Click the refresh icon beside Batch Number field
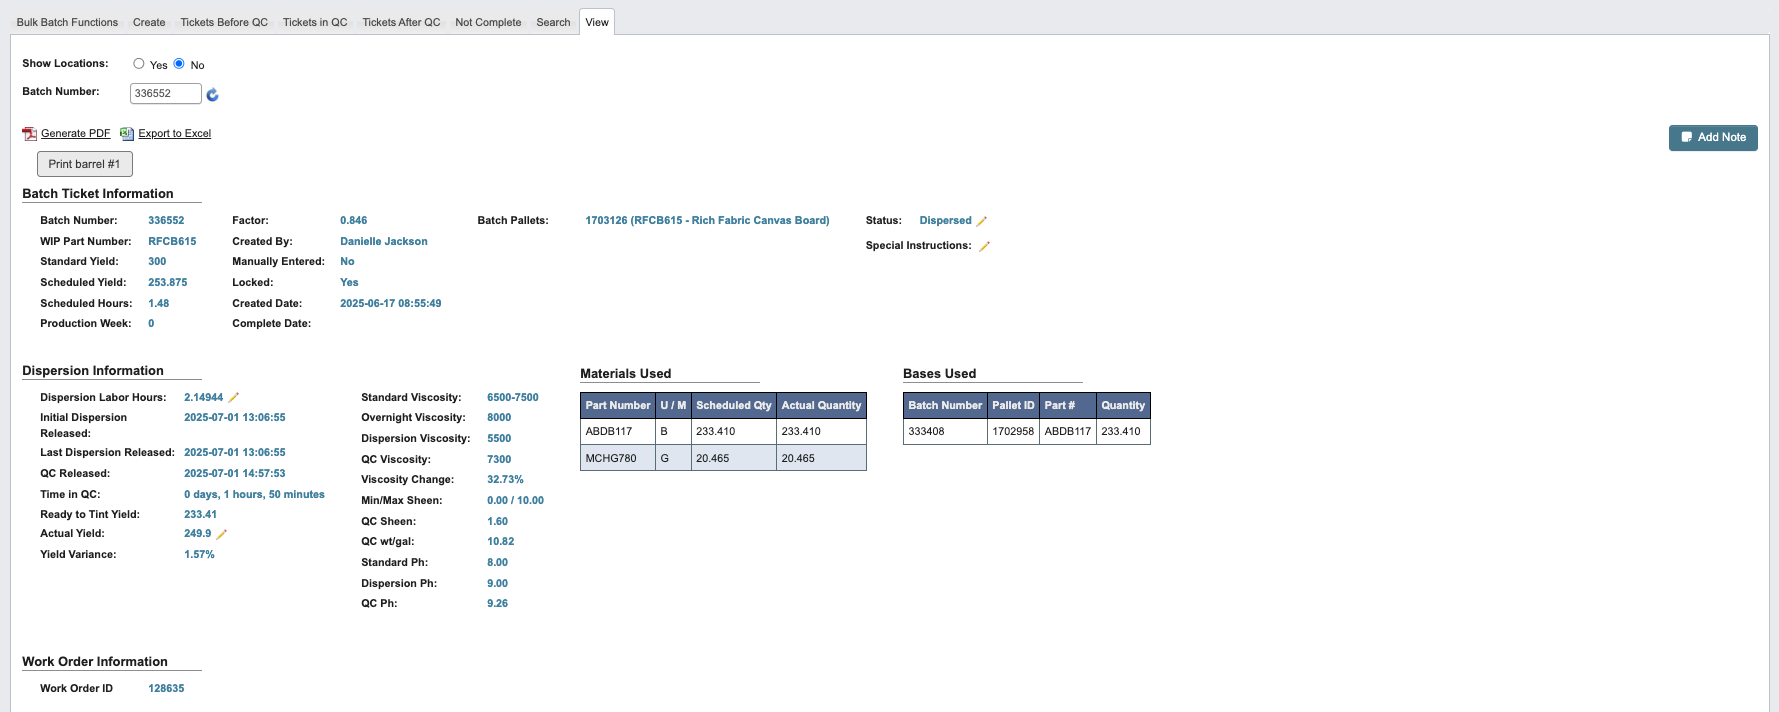Screen dimensions: 1779x712 [x=212, y=94]
